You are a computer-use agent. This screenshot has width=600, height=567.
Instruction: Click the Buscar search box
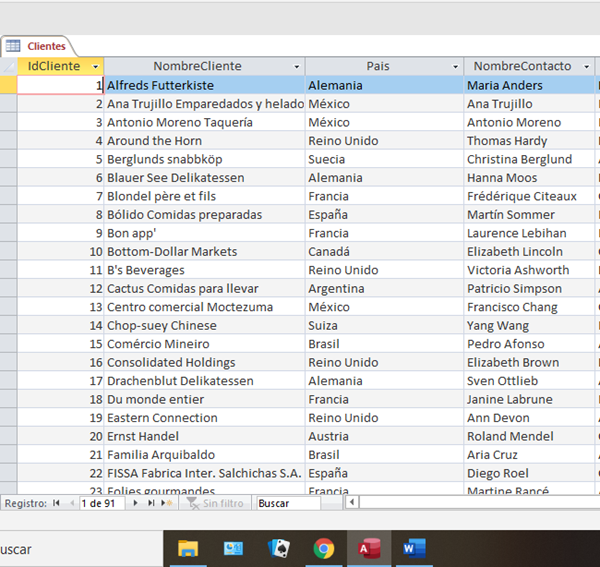(x=287, y=503)
